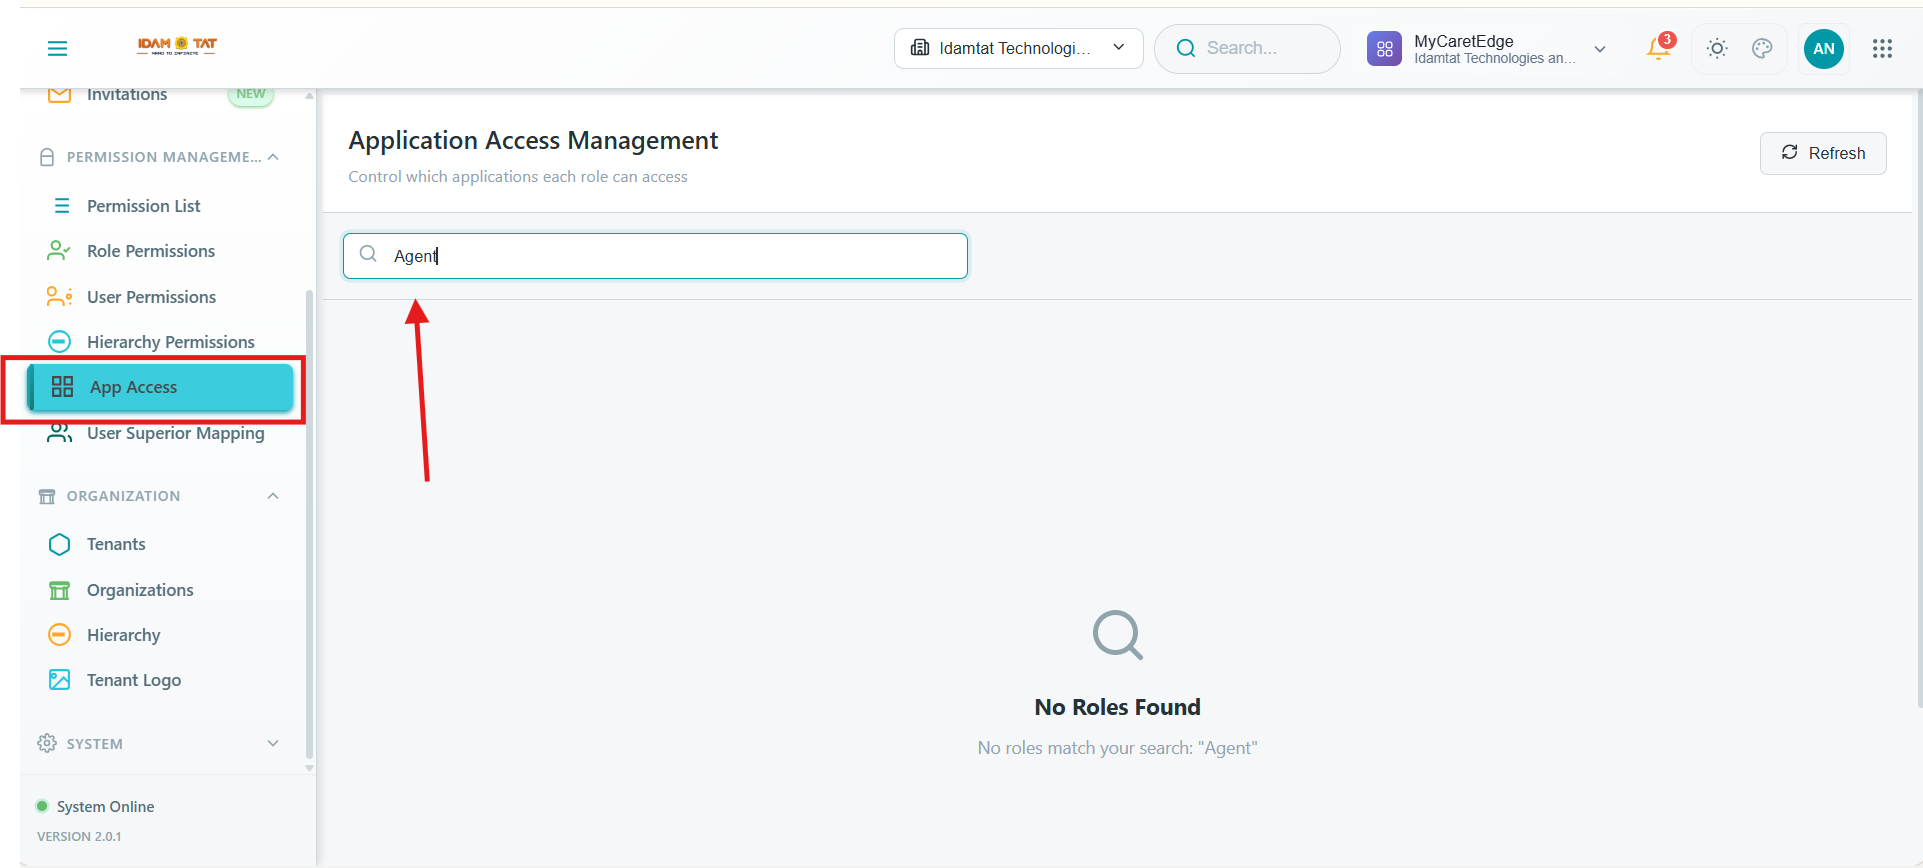
Task: Open Tenant Logo page
Action: pyautogui.click(x=134, y=680)
